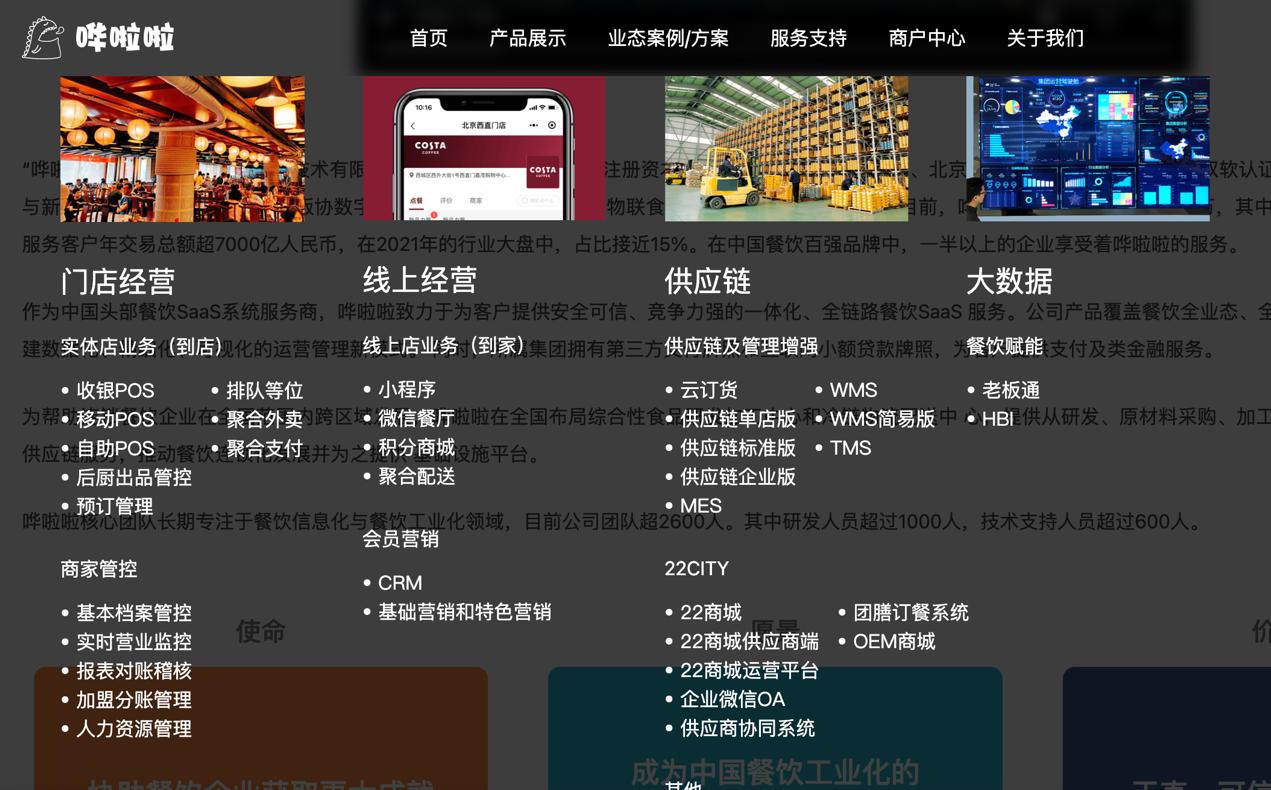This screenshot has height=790, width=1271.
Task: Open the 供应商协同系统 link
Action: tap(748, 728)
